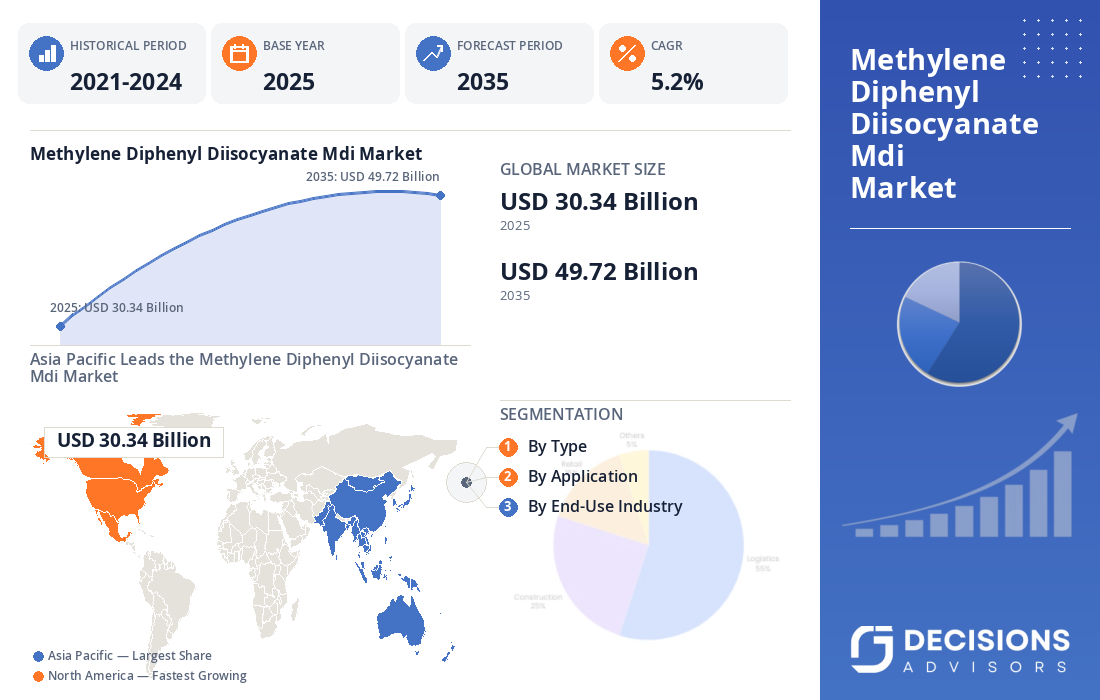Click the SEGMENTATION heading

coord(561,414)
